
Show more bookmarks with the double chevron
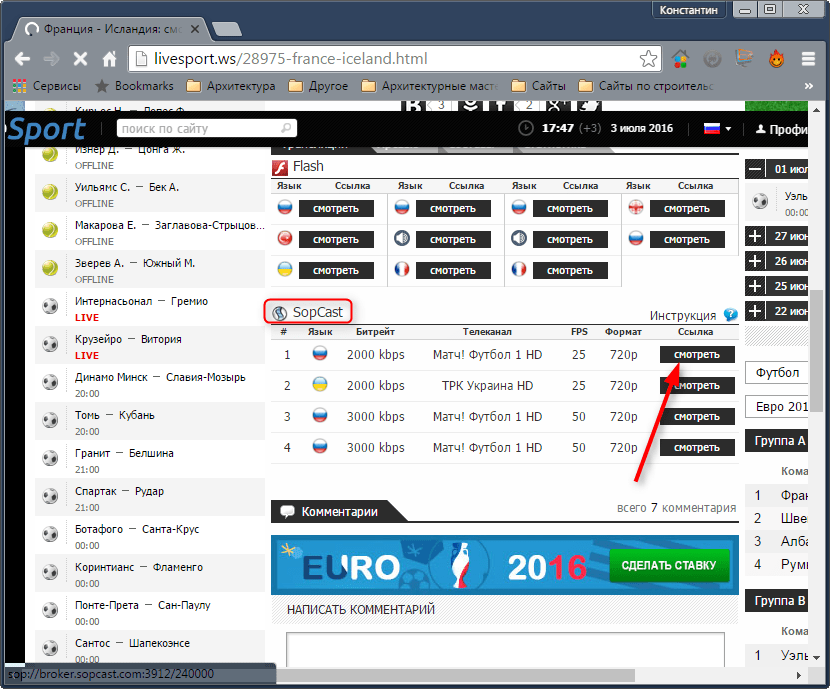pos(808,86)
